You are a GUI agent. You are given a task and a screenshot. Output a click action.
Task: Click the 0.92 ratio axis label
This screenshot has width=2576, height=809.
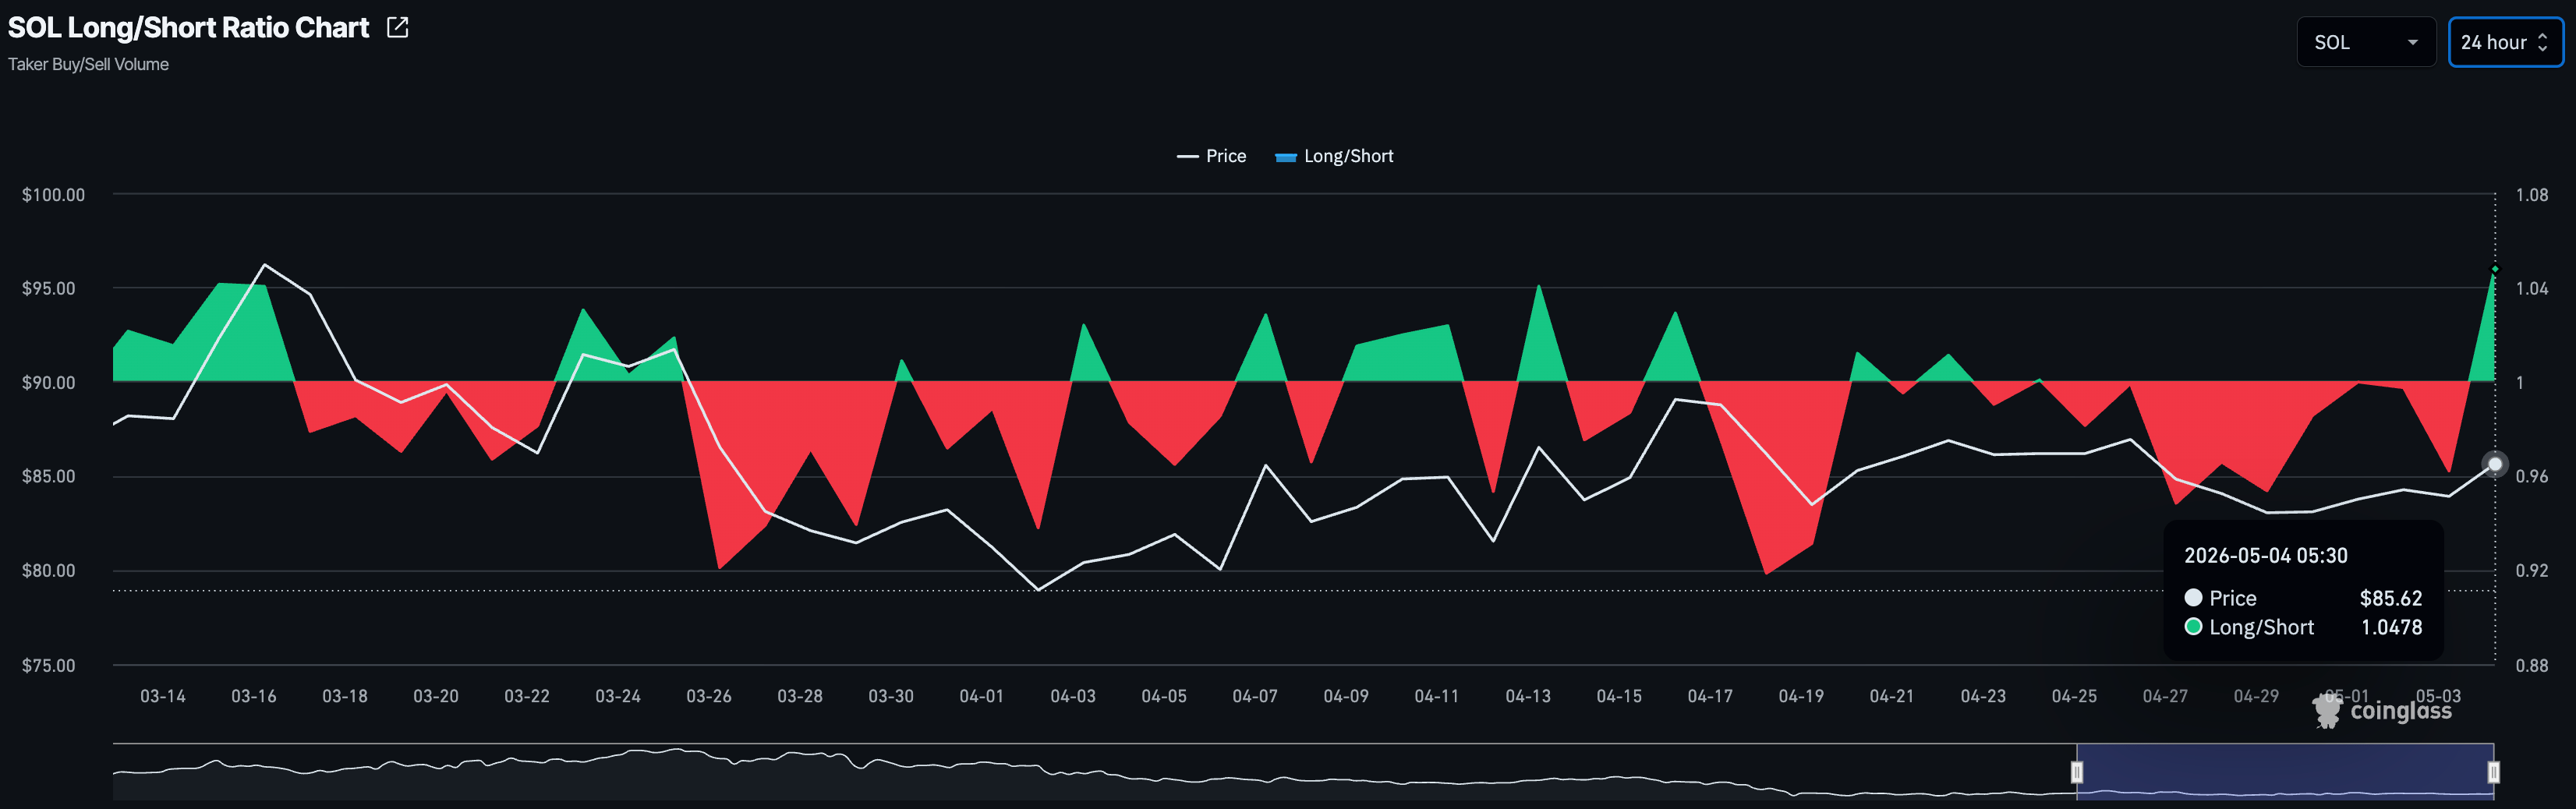pyautogui.click(x=2532, y=570)
